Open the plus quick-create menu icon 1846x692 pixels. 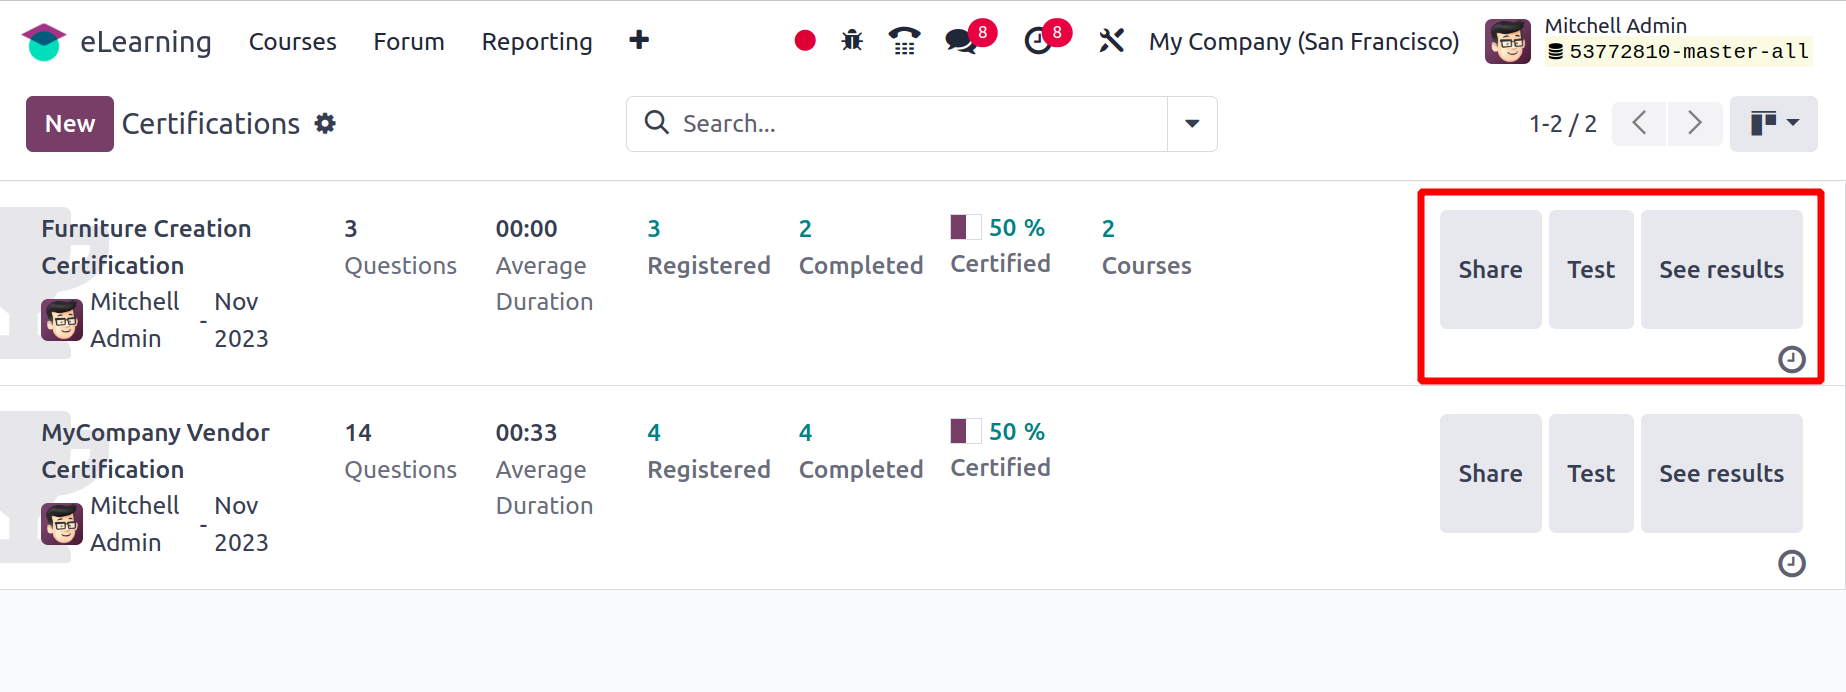click(x=639, y=40)
